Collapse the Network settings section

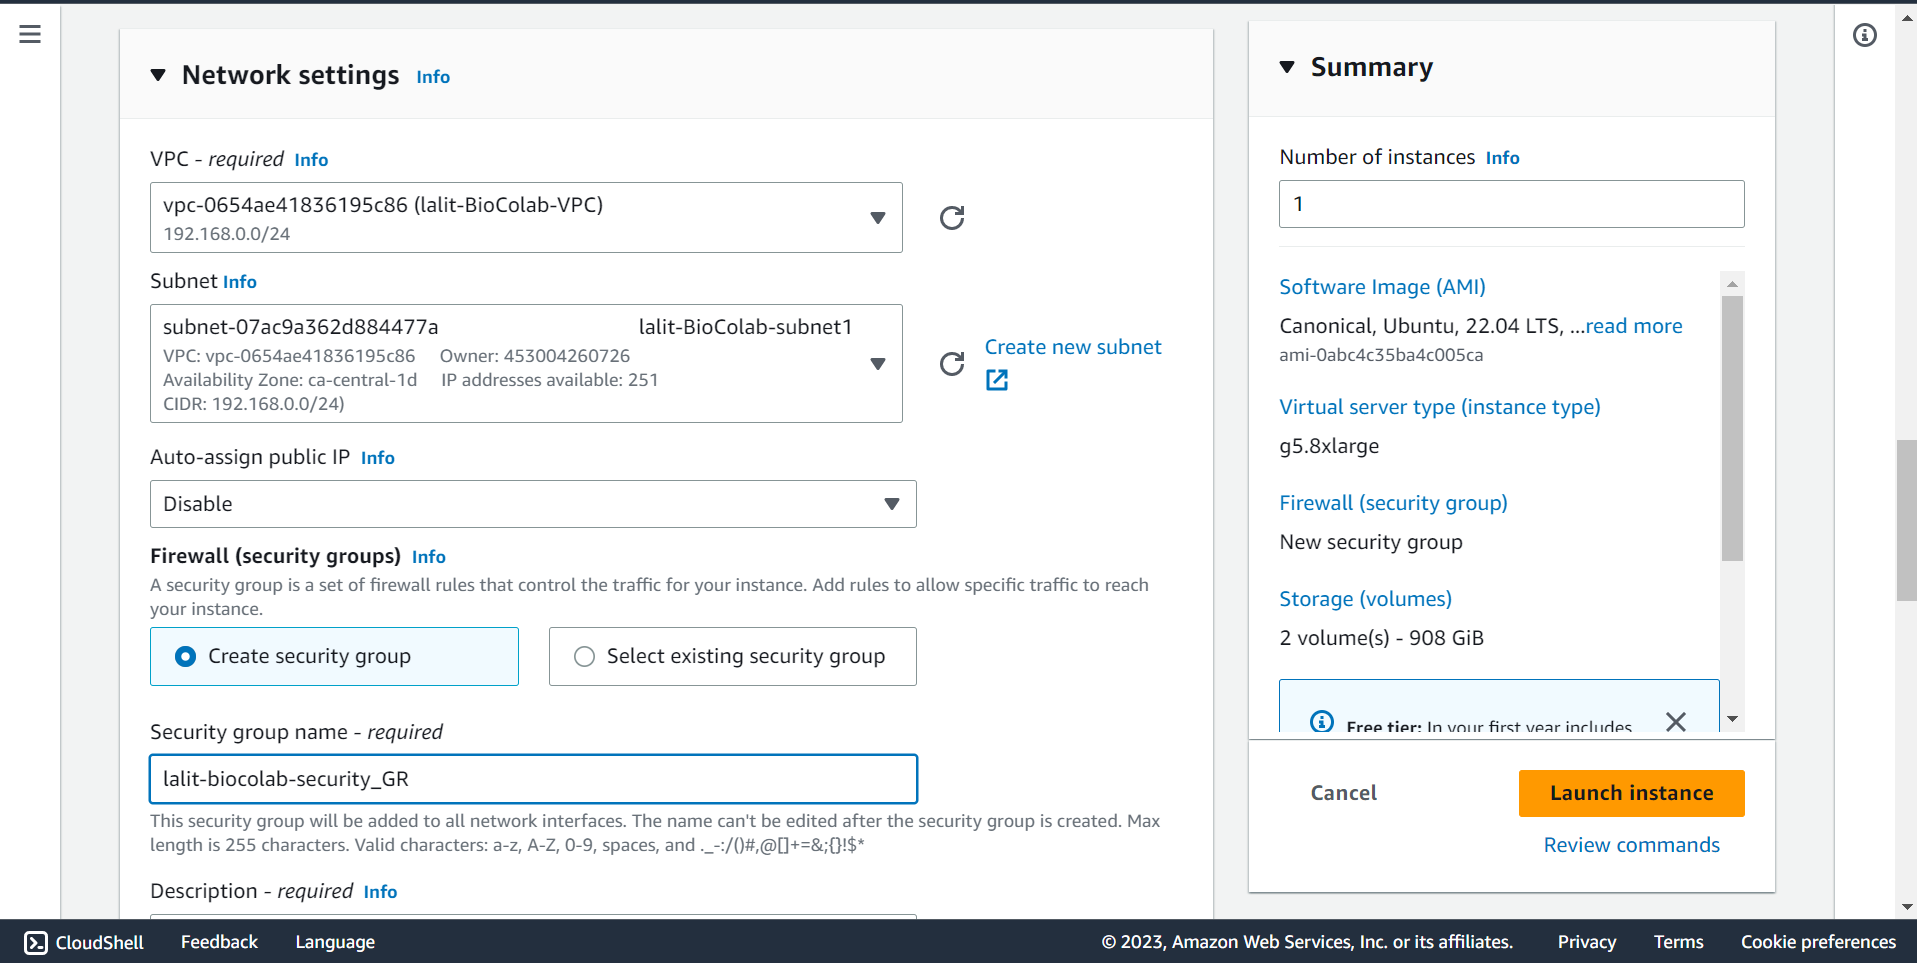click(158, 75)
